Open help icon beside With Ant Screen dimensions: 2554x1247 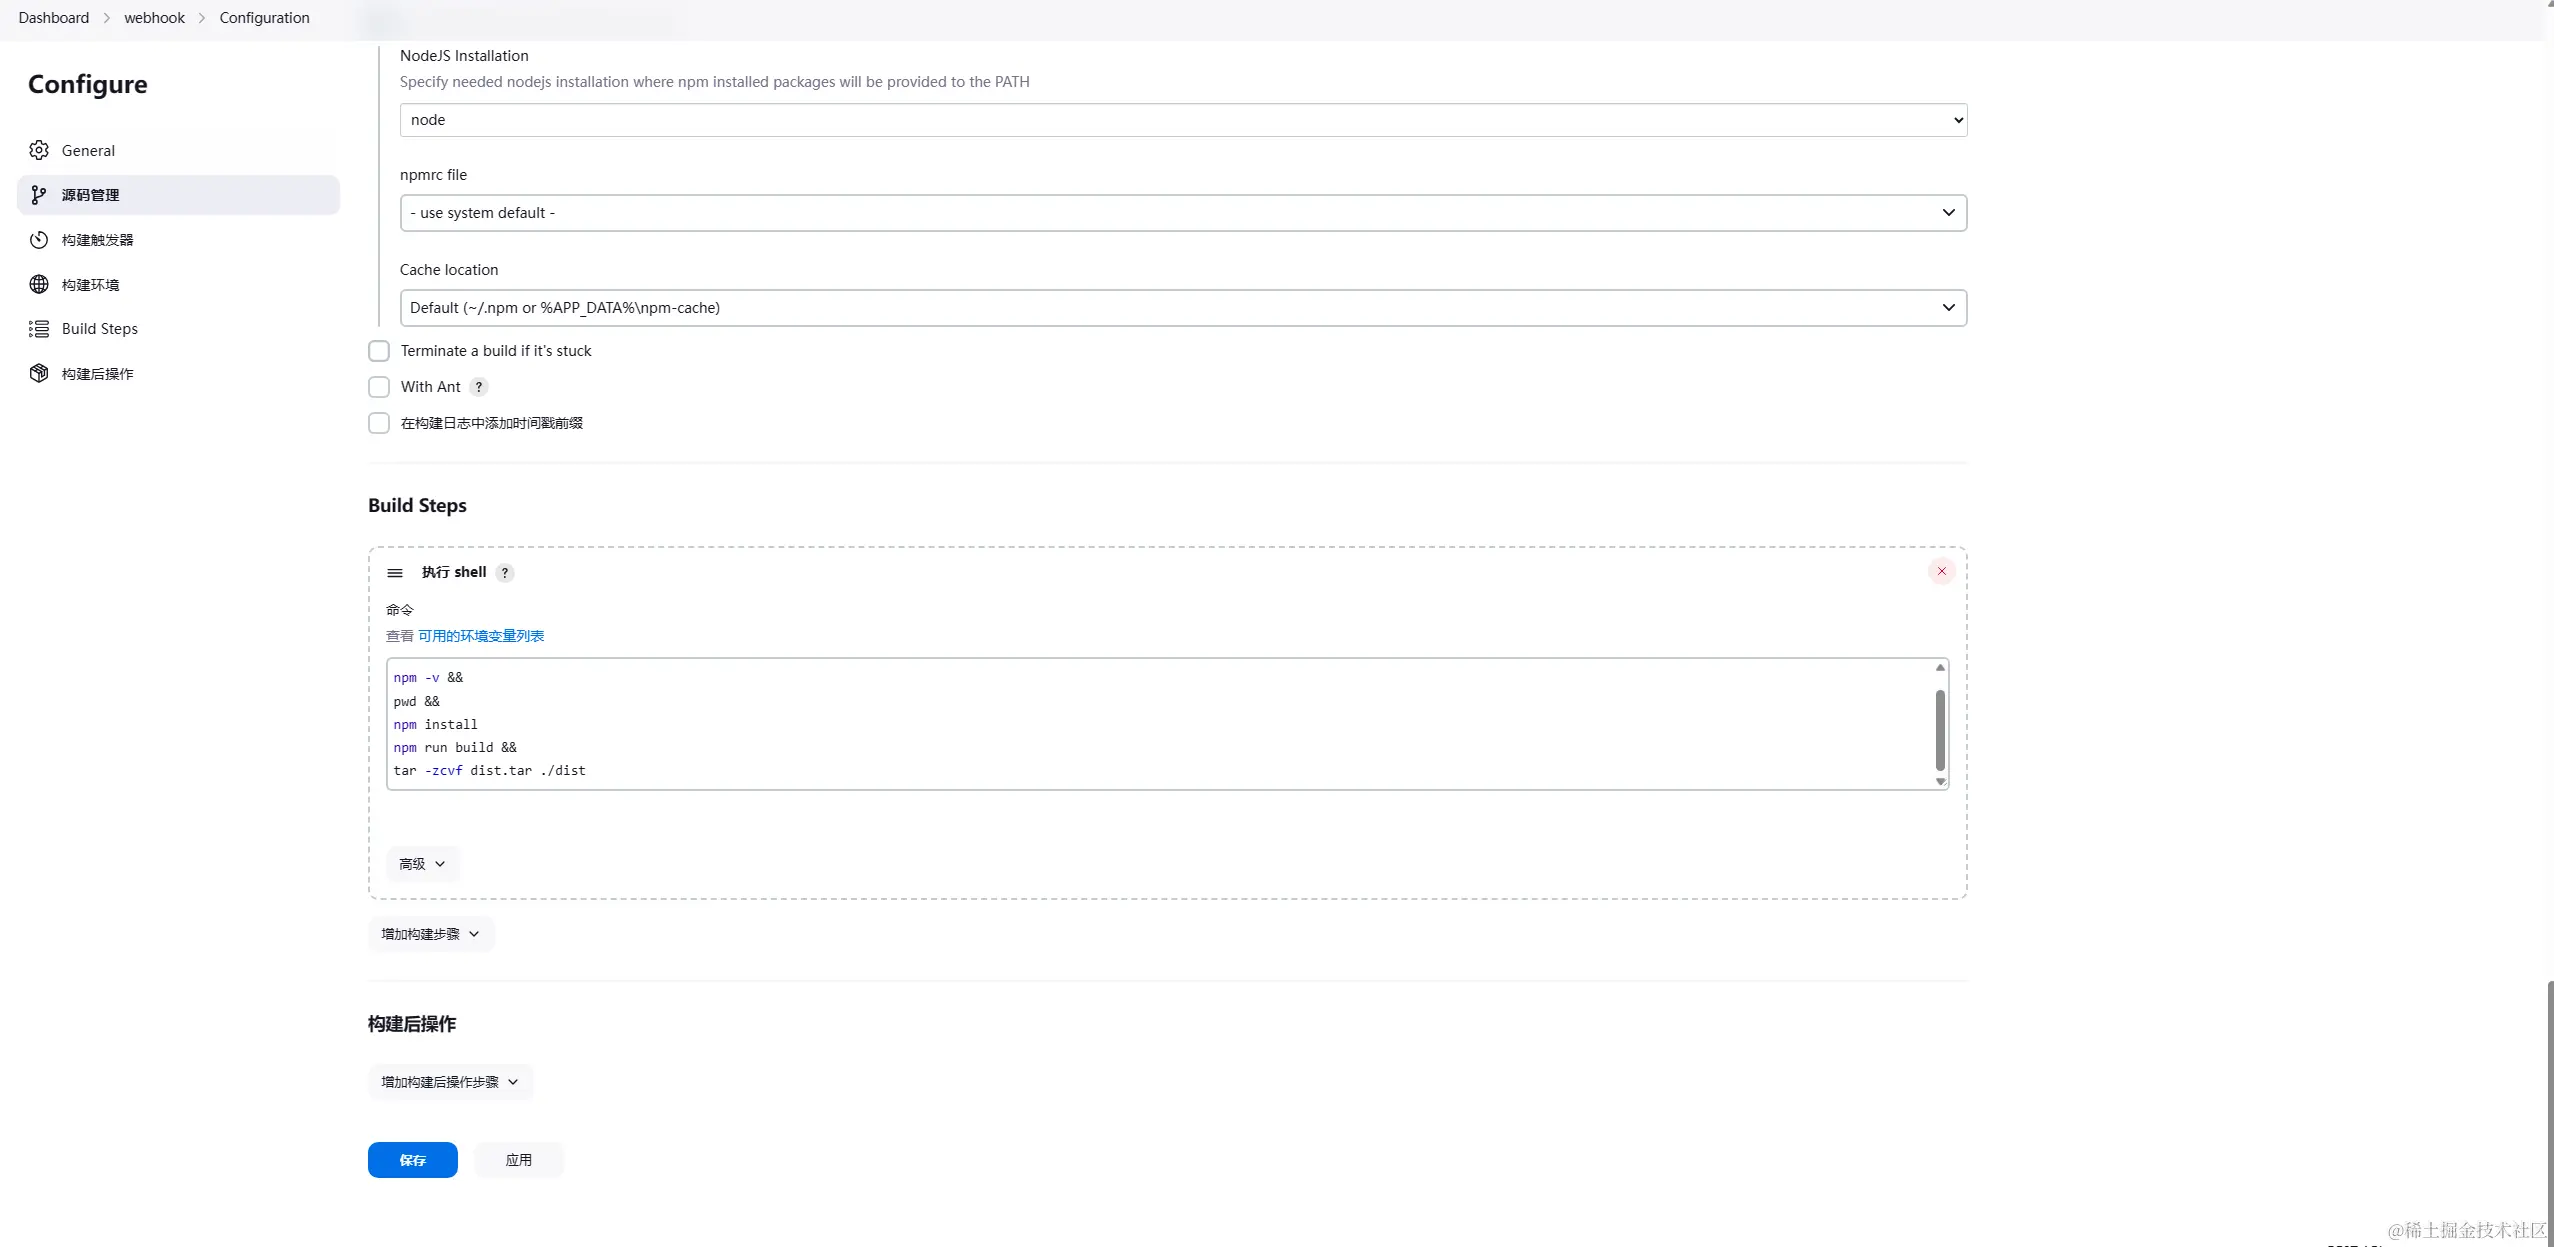(479, 387)
